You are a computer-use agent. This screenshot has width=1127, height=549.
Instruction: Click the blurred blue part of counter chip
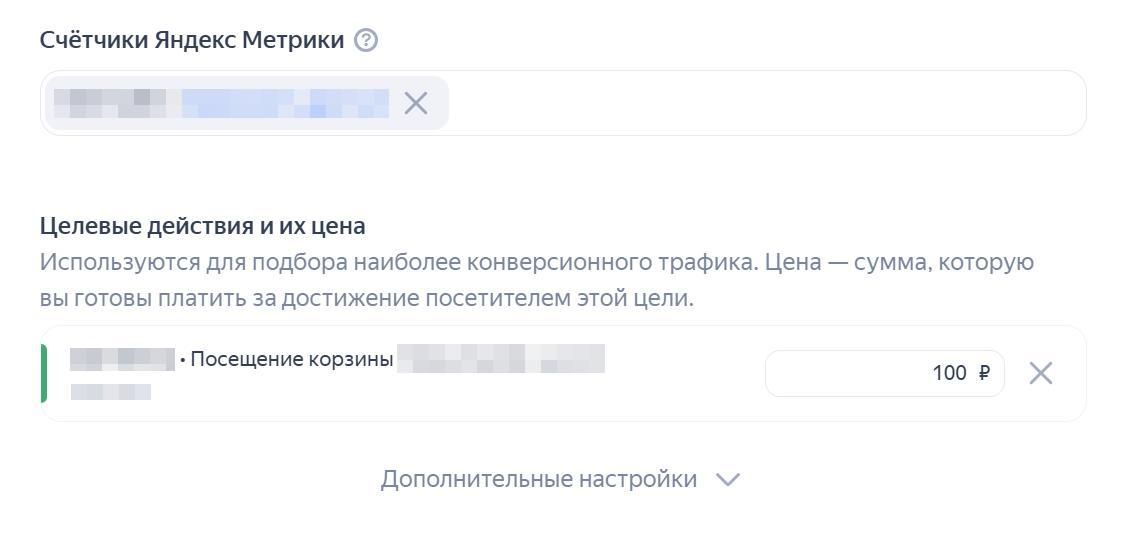tap(285, 103)
